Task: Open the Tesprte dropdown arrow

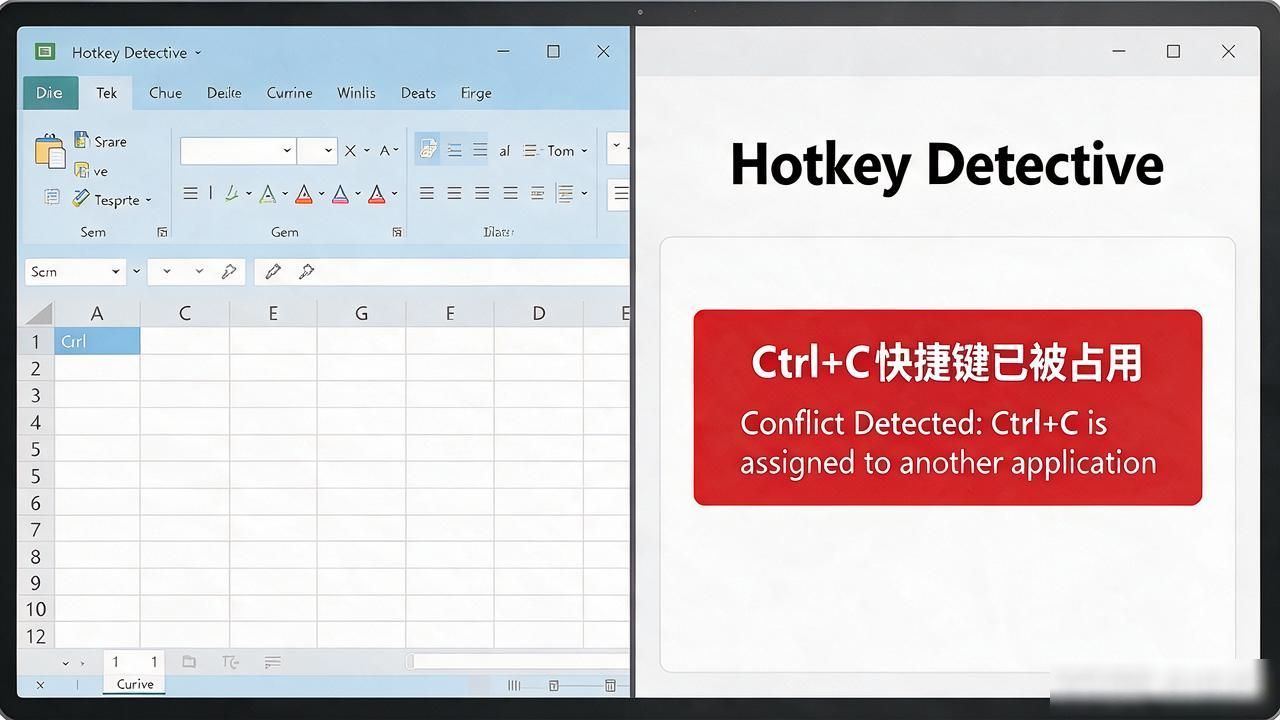Action: (x=148, y=200)
